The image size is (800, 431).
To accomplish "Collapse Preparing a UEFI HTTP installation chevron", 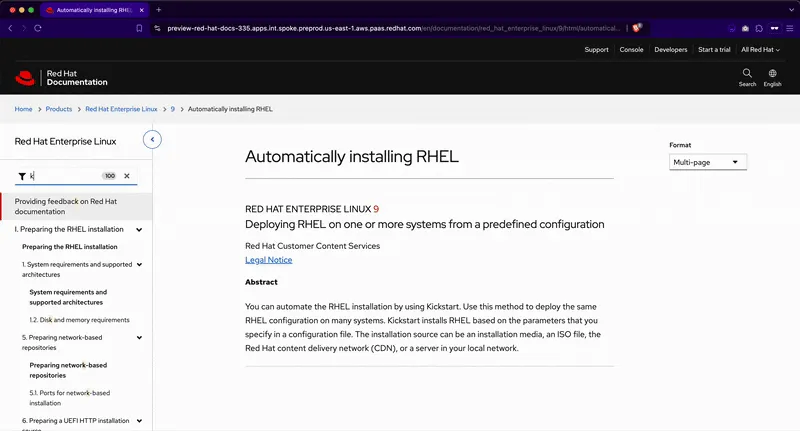I will pyautogui.click(x=139, y=421).
